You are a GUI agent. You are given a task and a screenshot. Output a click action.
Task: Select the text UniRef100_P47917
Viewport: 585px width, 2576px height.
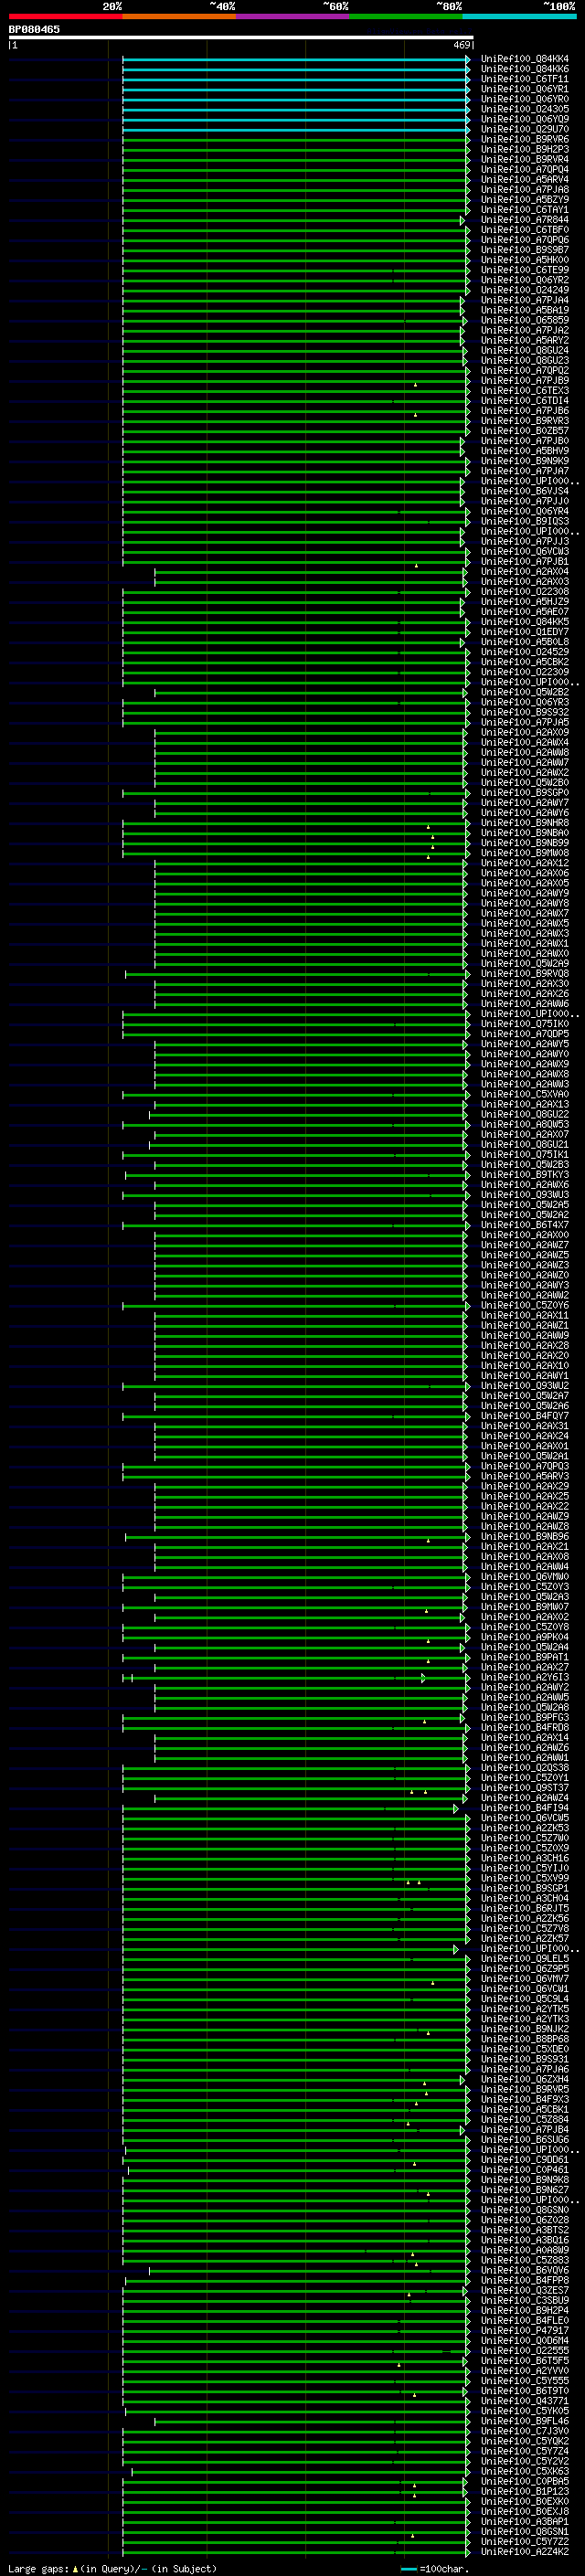(x=525, y=2332)
